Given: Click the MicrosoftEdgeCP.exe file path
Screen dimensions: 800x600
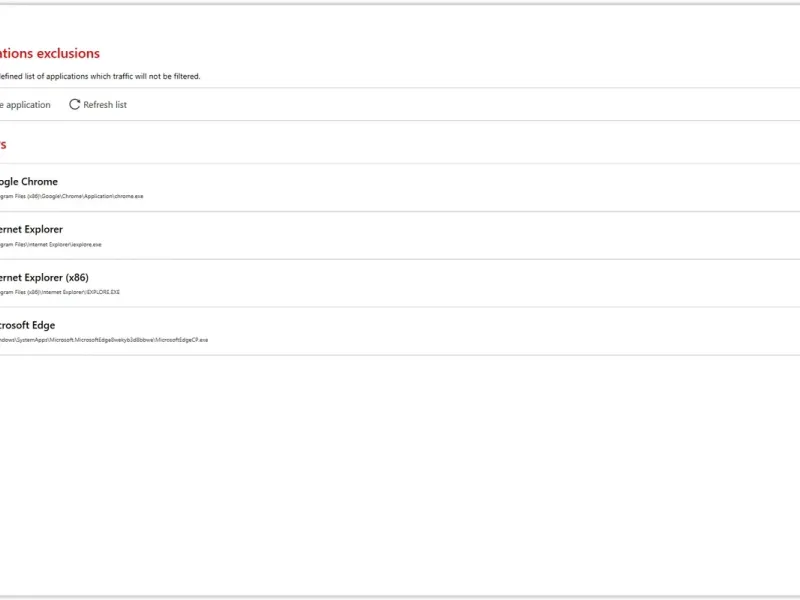Looking at the screenshot, I should click(x=104, y=340).
